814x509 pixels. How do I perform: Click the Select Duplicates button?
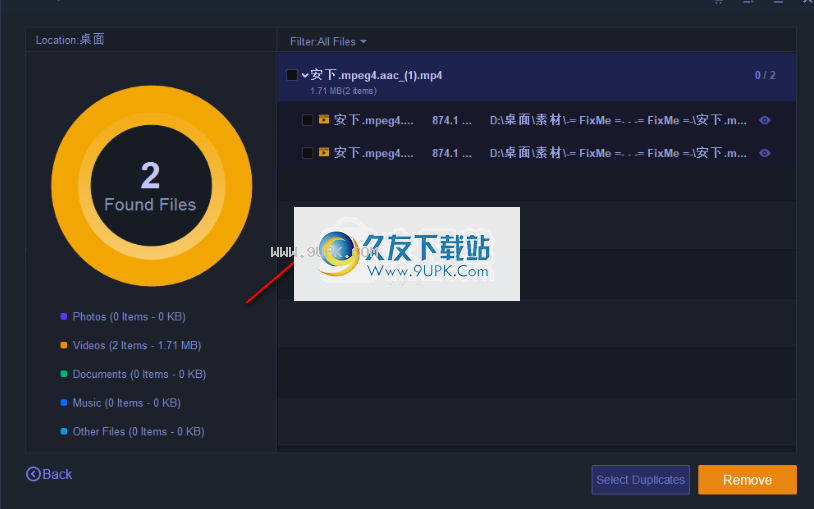[x=641, y=479]
